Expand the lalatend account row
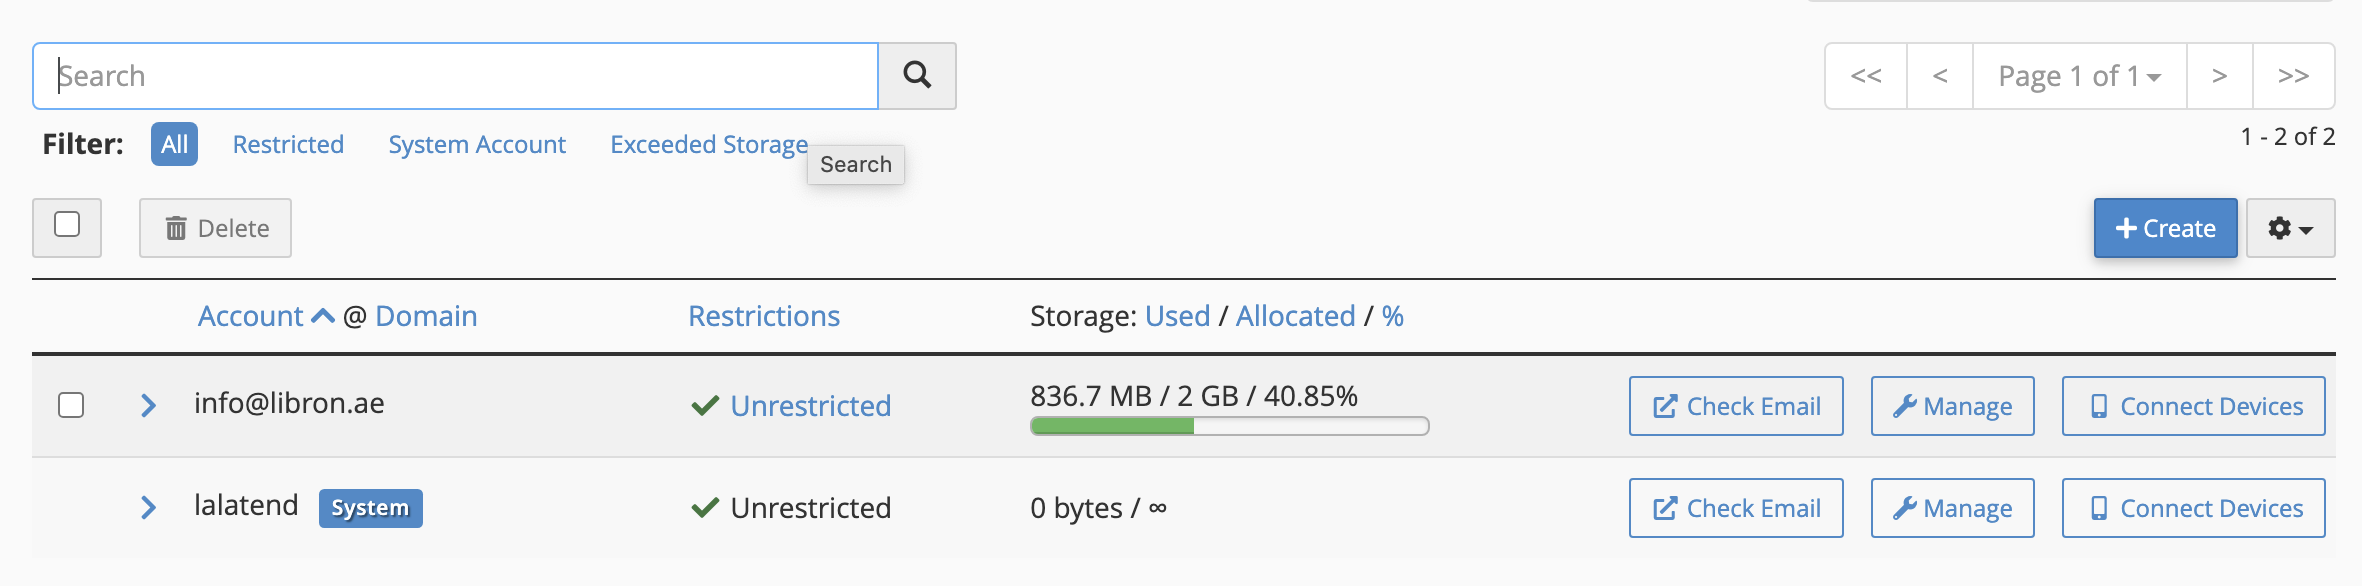Screen dimensions: 2362x586 tap(148, 507)
